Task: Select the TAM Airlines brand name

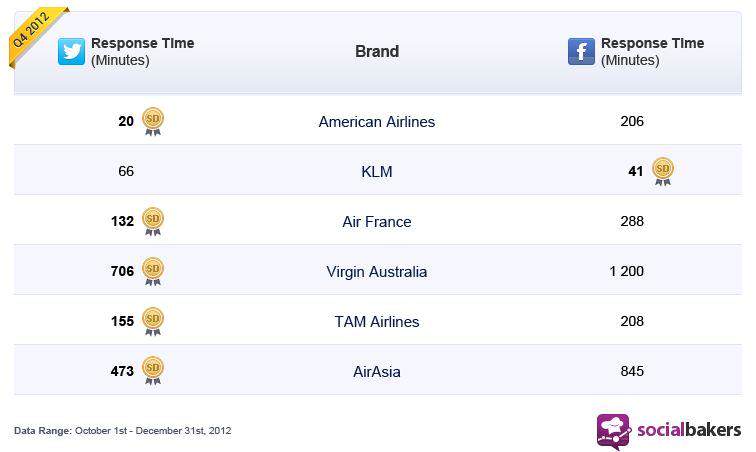Action: click(377, 321)
